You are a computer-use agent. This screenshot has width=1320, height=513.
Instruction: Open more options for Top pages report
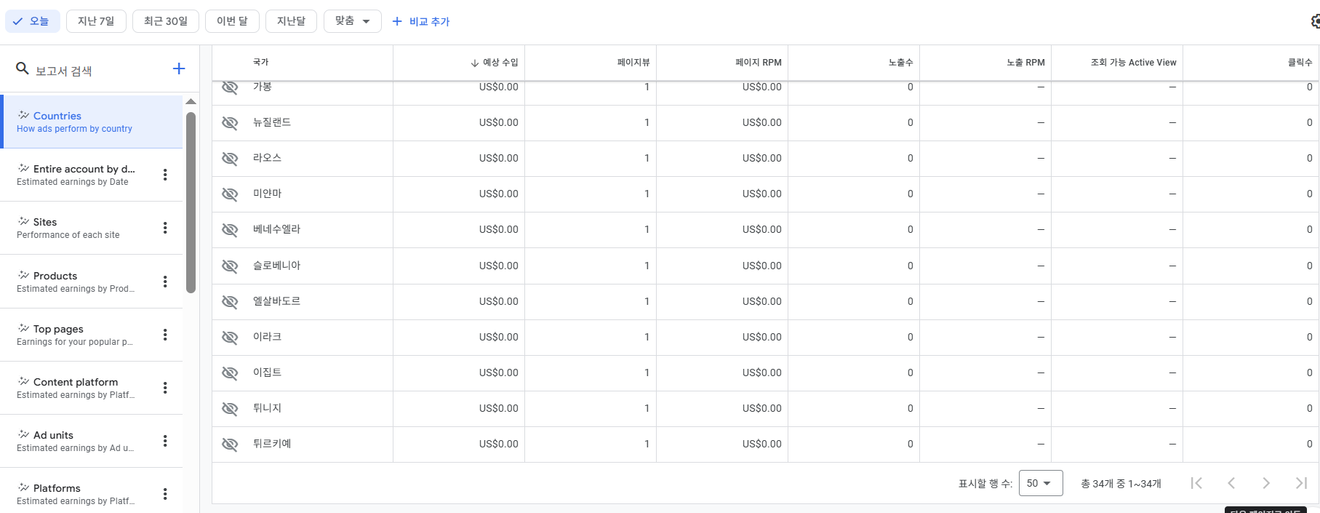pyautogui.click(x=165, y=335)
